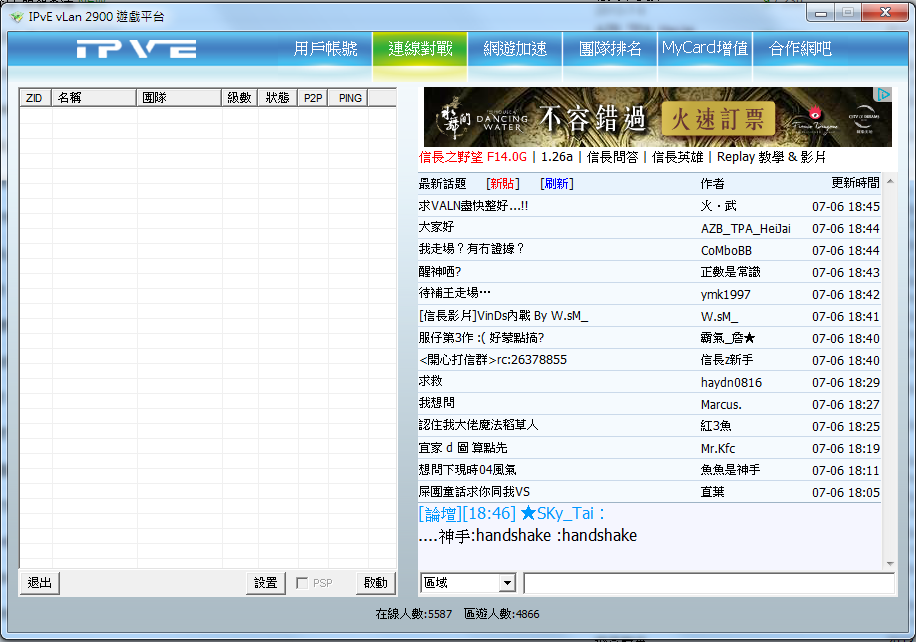Screen dimensions: 916x642
Task: Sort player list by PING column
Action: click(350, 98)
